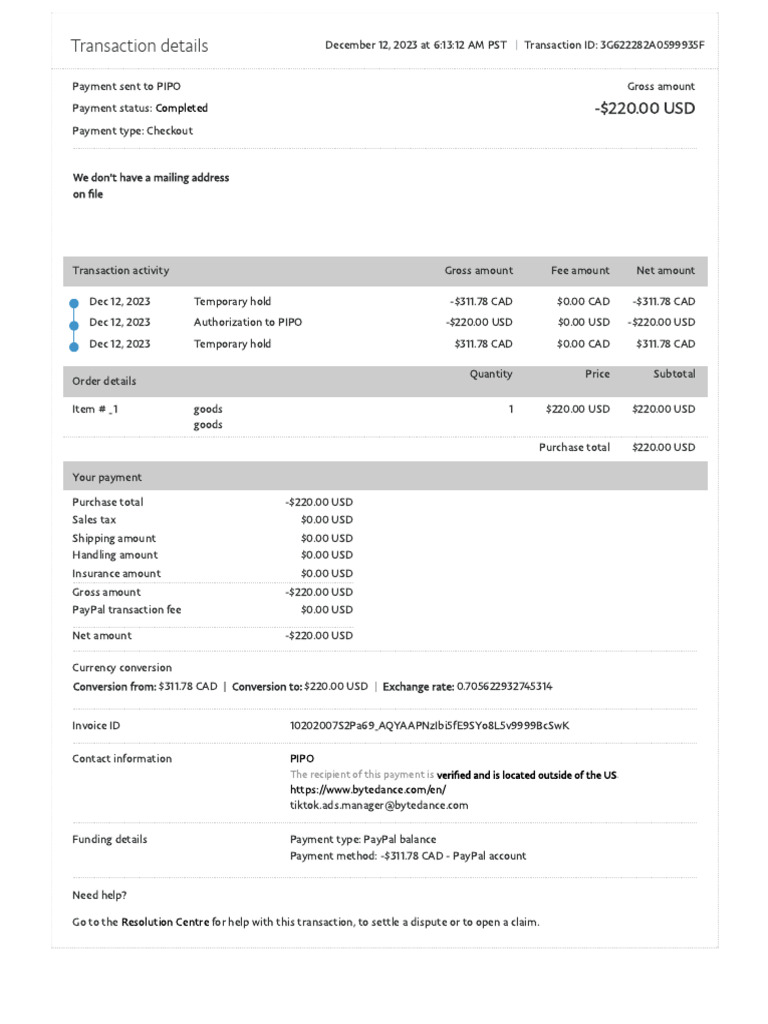The width and height of the screenshot is (768, 1024).
Task: Click the Transaction activity header
Action: 120,270
